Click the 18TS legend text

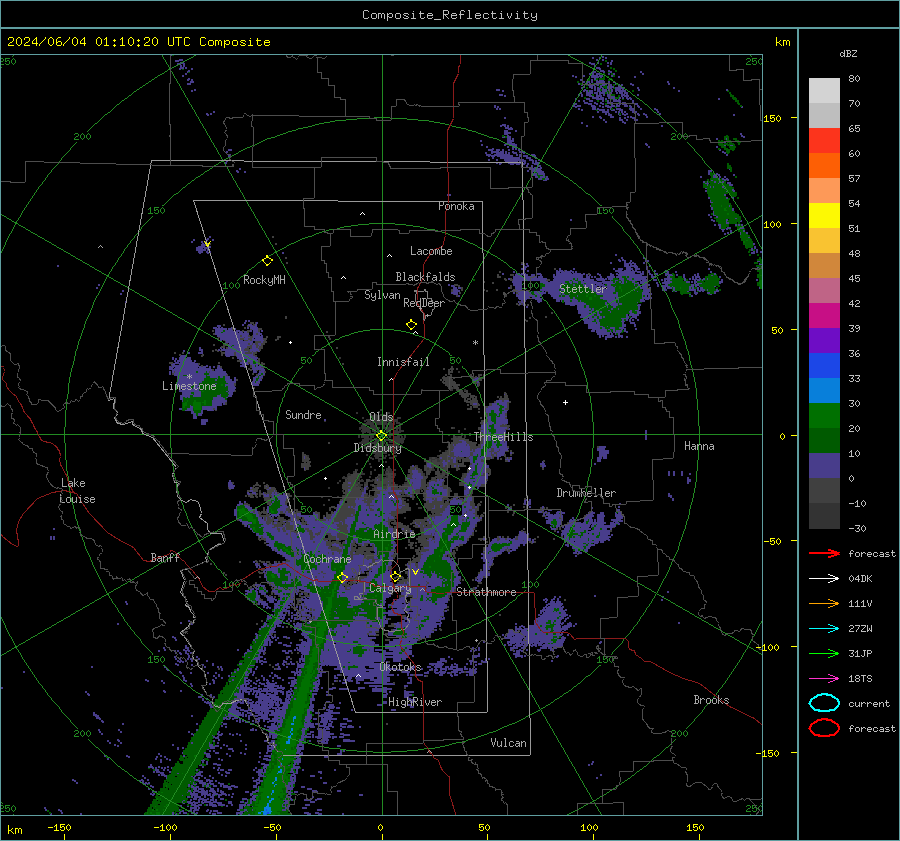point(860,679)
